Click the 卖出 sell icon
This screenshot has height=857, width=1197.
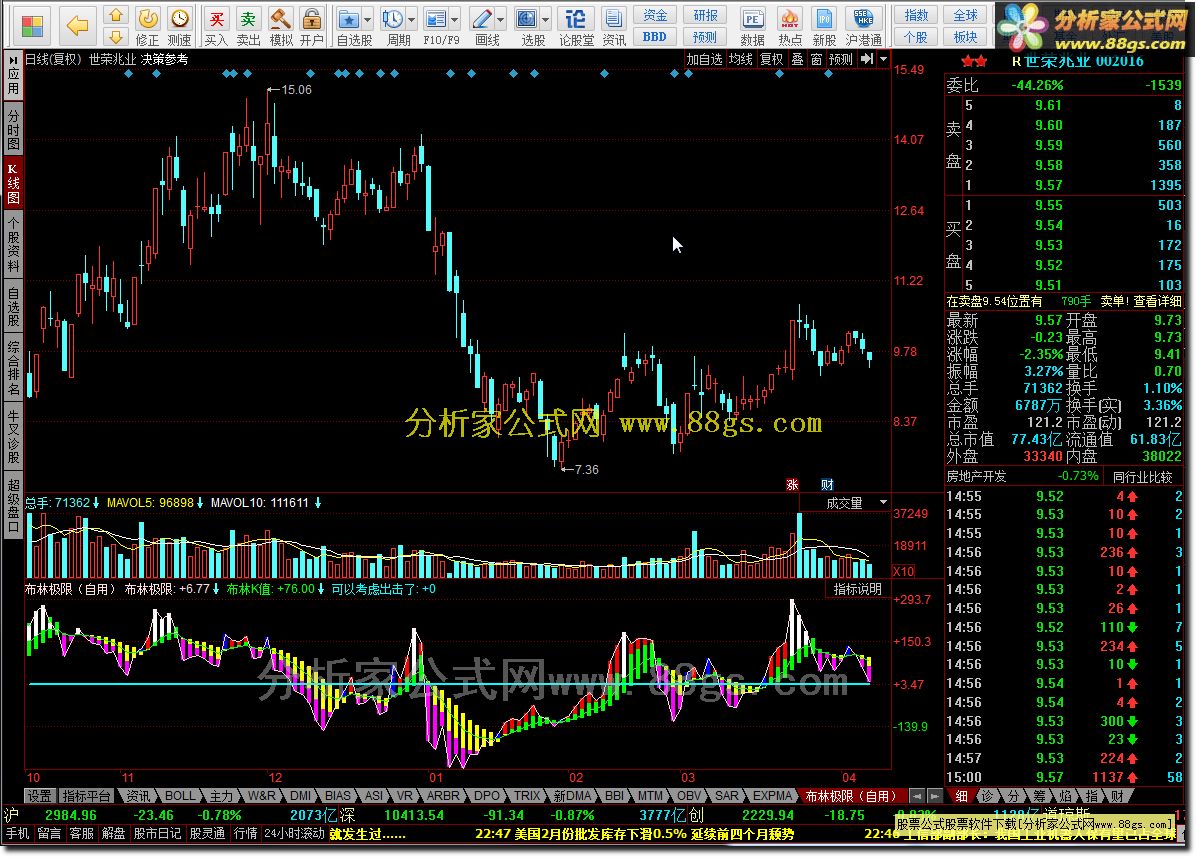point(248,26)
